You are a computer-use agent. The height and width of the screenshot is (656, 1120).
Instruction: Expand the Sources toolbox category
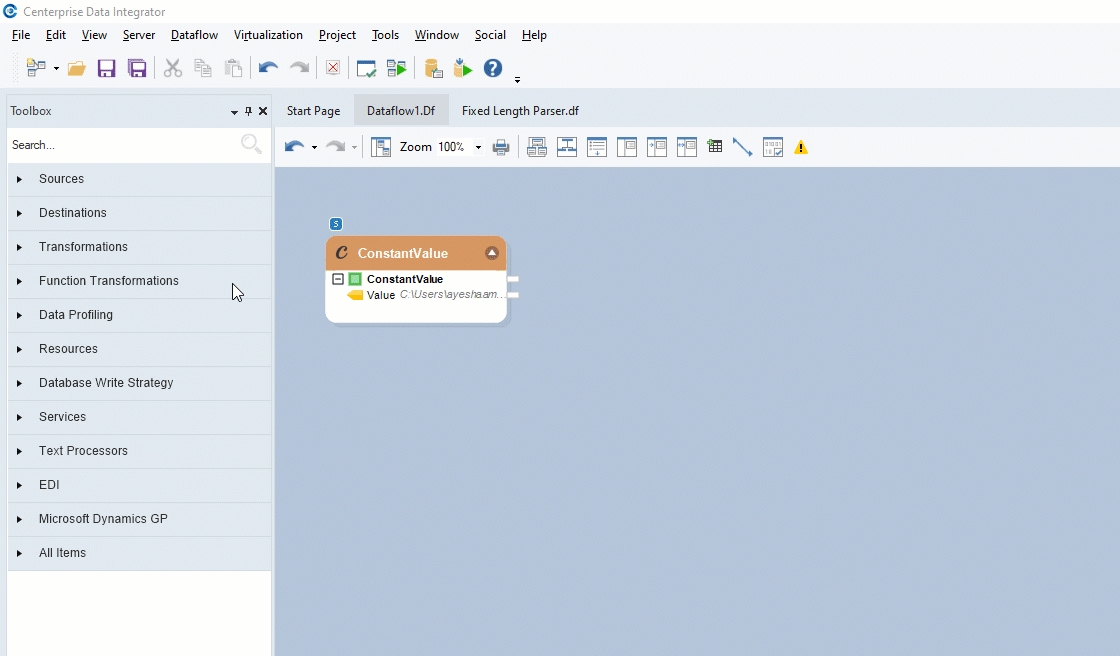[x=19, y=180]
